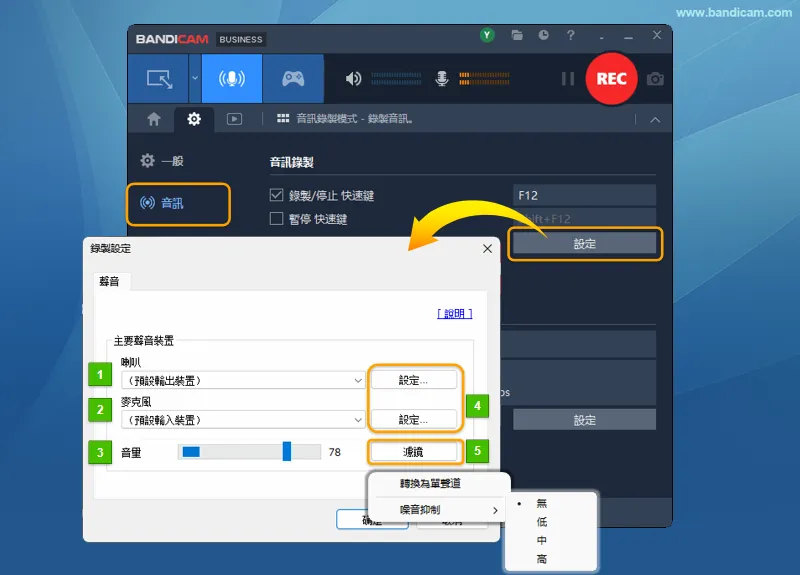800x575 pixels.
Task: Open the output folder icon
Action: pyautogui.click(x=517, y=35)
